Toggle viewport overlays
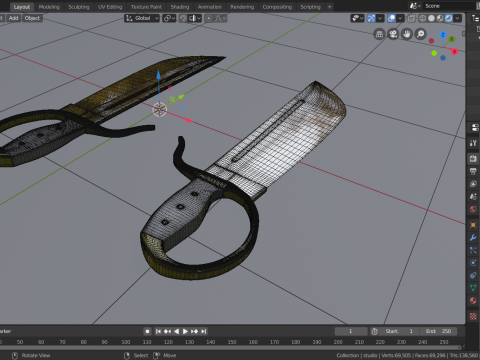 coord(391,18)
